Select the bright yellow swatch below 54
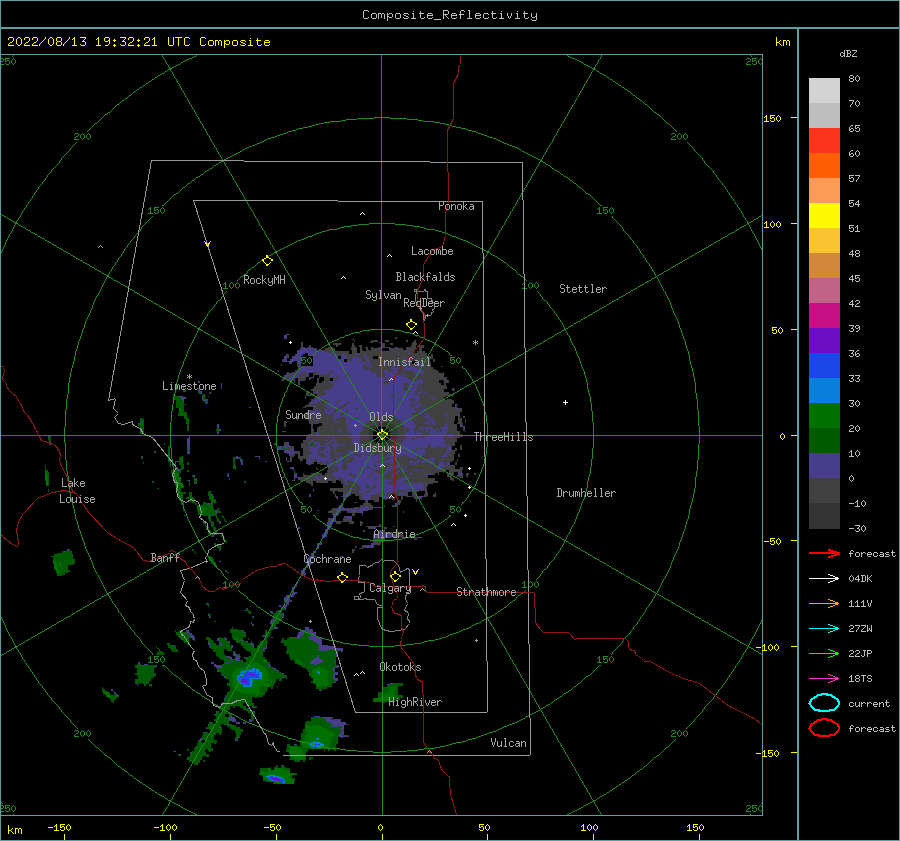The image size is (900, 841). tap(824, 215)
